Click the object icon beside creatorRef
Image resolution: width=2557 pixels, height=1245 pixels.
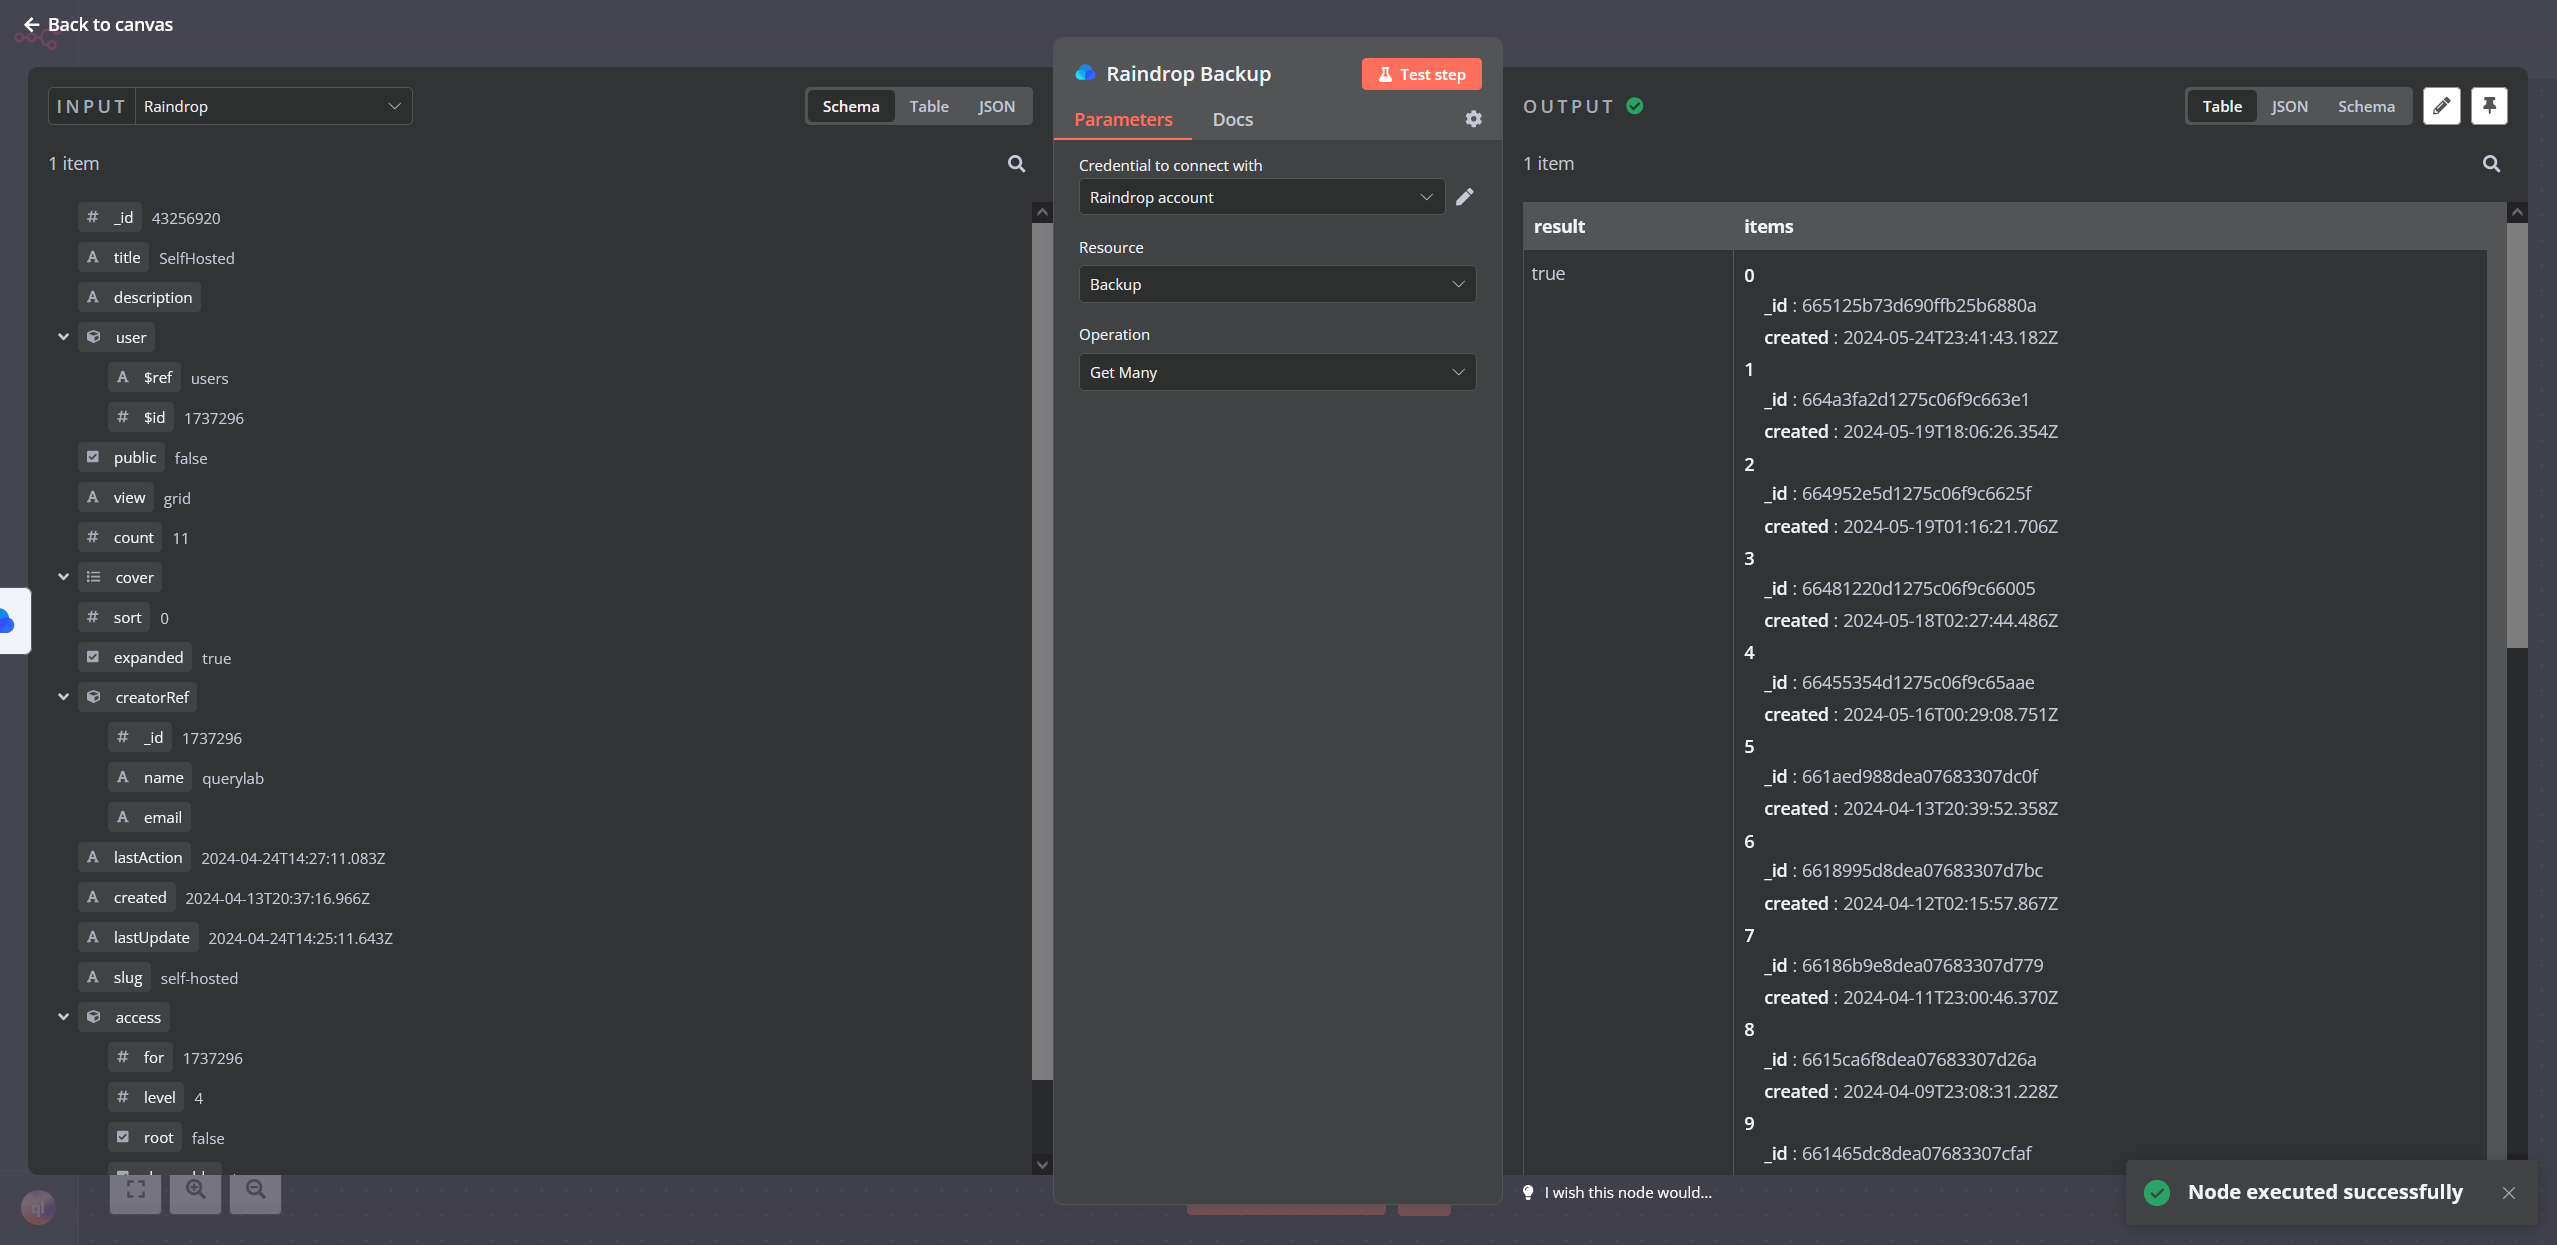tap(94, 697)
